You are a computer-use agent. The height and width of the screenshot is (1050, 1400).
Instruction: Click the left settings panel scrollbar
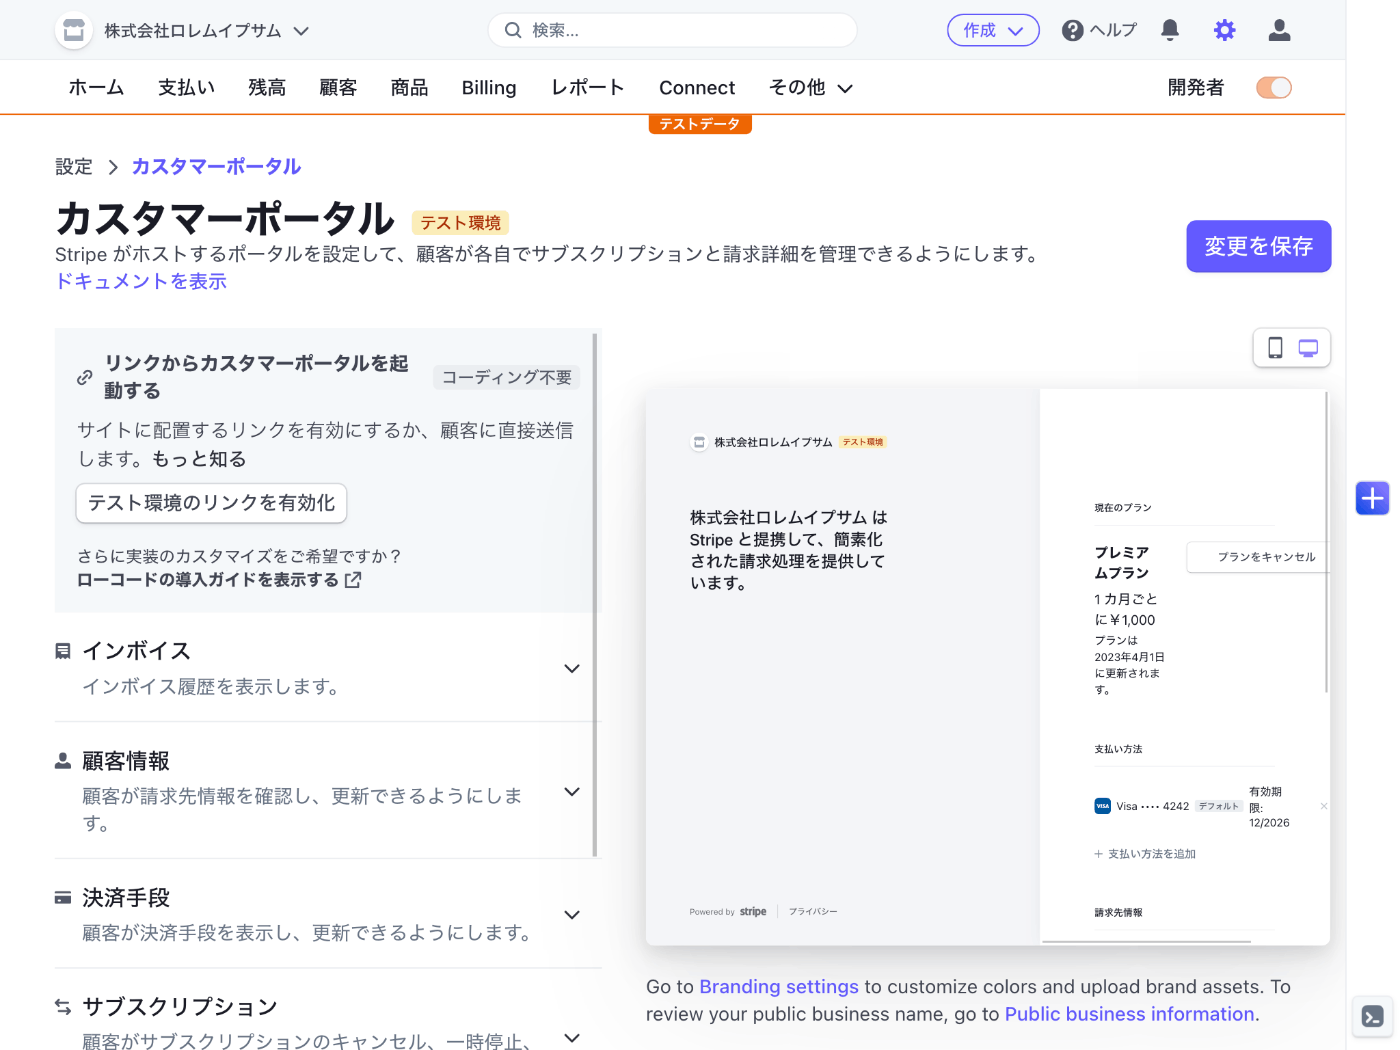(595, 595)
